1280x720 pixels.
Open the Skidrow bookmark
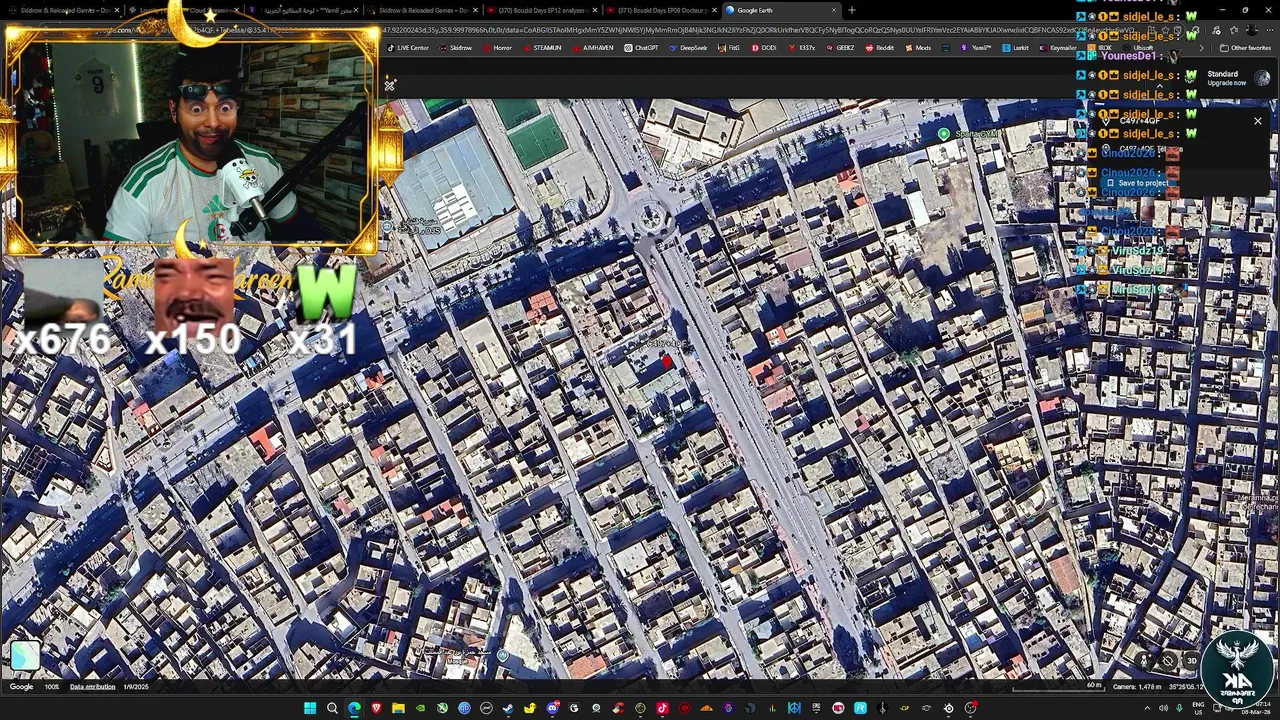pos(458,48)
